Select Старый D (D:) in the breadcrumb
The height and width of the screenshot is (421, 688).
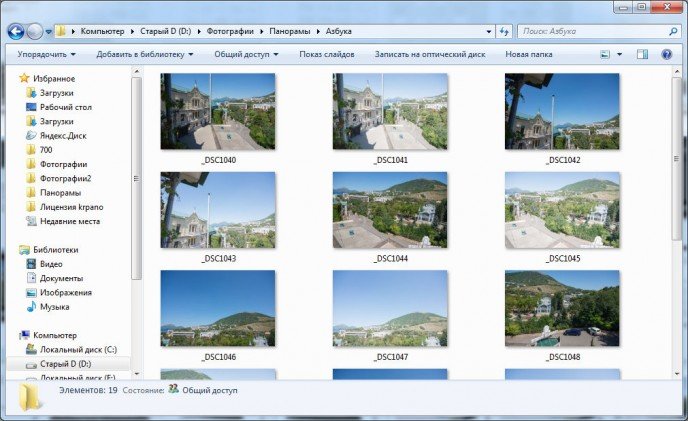[165, 31]
